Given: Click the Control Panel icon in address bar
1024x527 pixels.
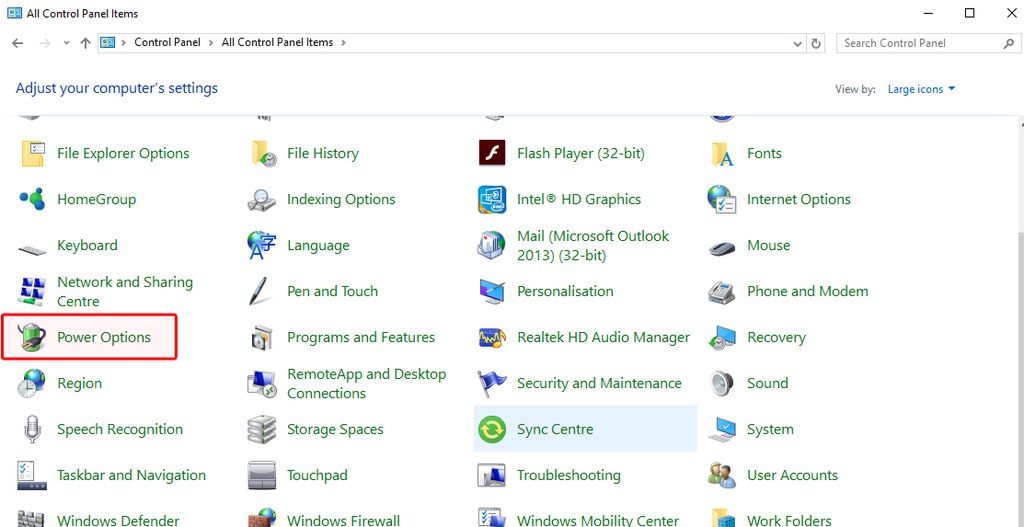Looking at the screenshot, I should point(108,42).
